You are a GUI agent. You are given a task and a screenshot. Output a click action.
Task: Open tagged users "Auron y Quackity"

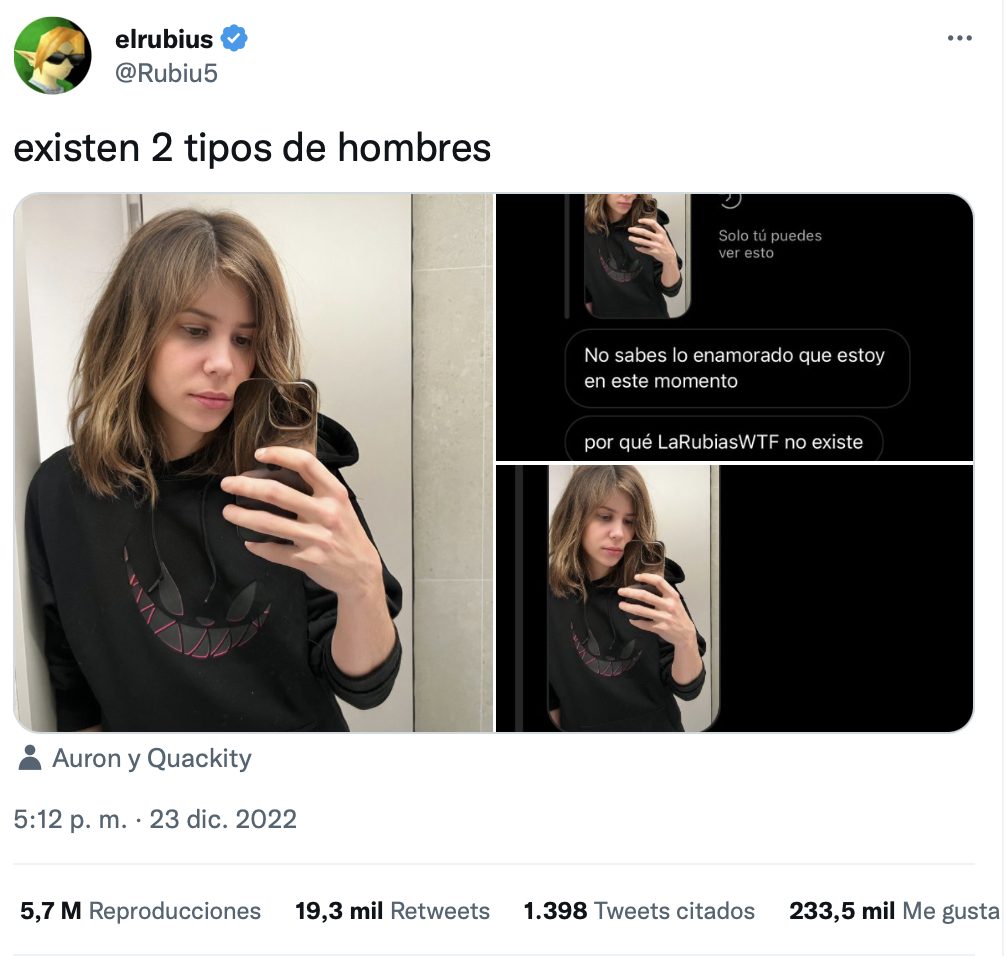click(x=151, y=759)
